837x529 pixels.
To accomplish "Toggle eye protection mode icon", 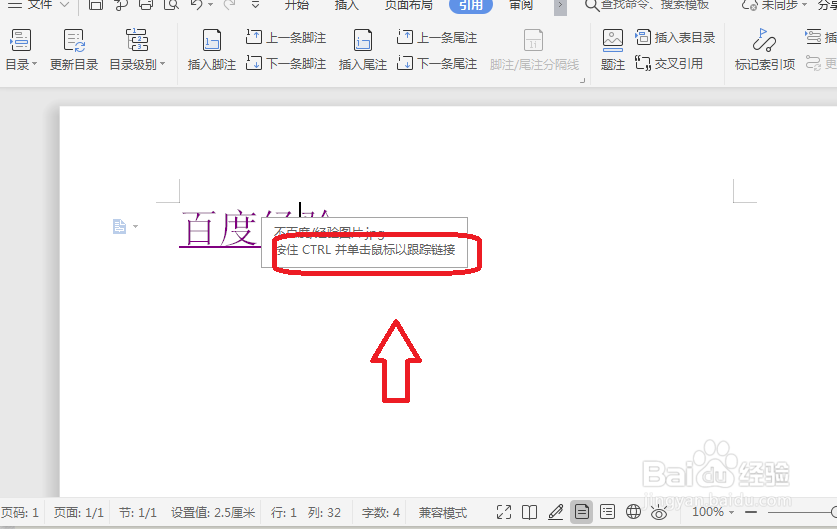I will [659, 514].
